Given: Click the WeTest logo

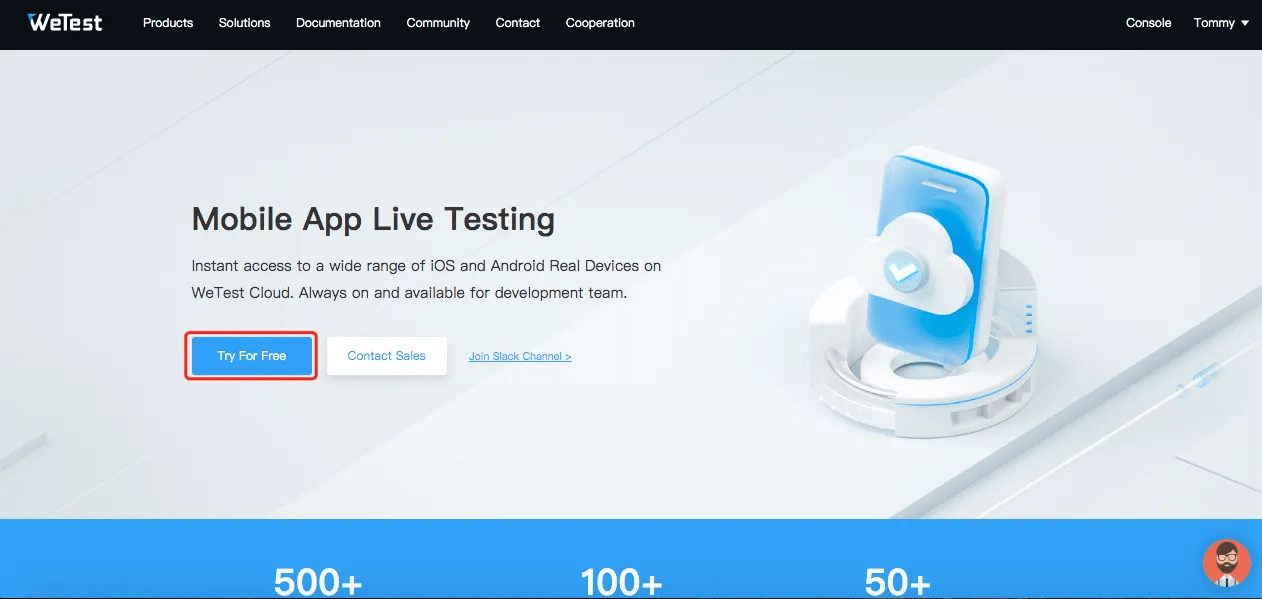Looking at the screenshot, I should coord(65,22).
